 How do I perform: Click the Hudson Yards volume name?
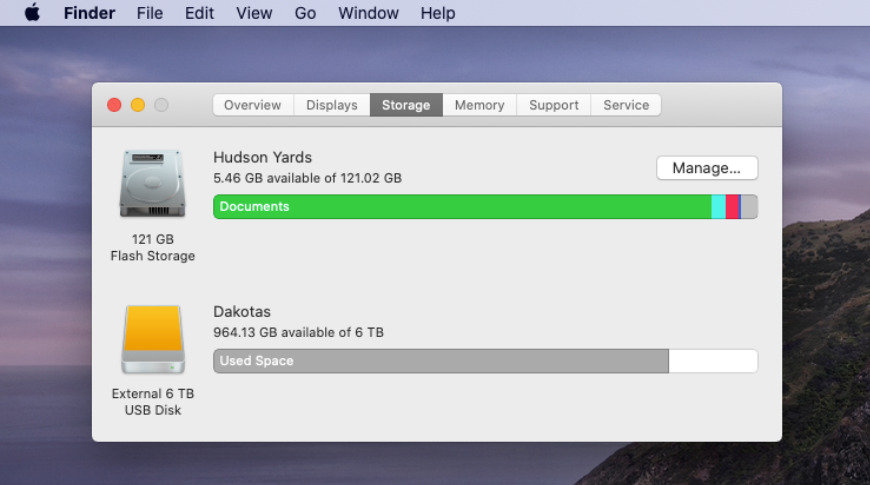(x=262, y=157)
